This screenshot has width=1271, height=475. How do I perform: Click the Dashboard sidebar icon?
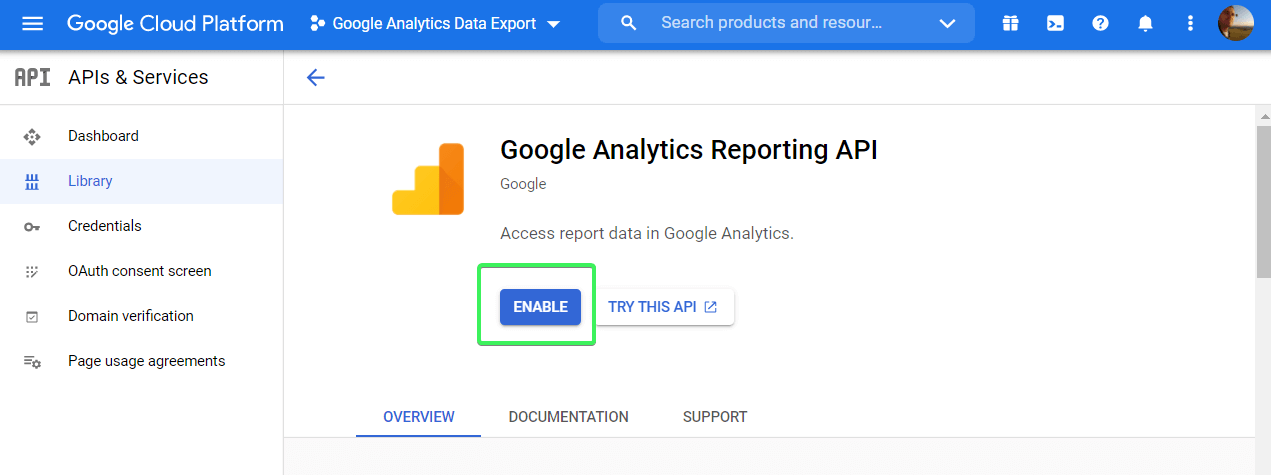[31, 136]
